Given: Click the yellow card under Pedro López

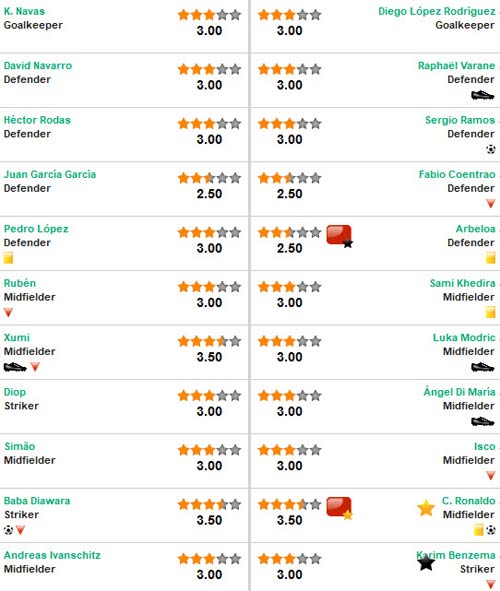Looking at the screenshot, I should pos(8,258).
